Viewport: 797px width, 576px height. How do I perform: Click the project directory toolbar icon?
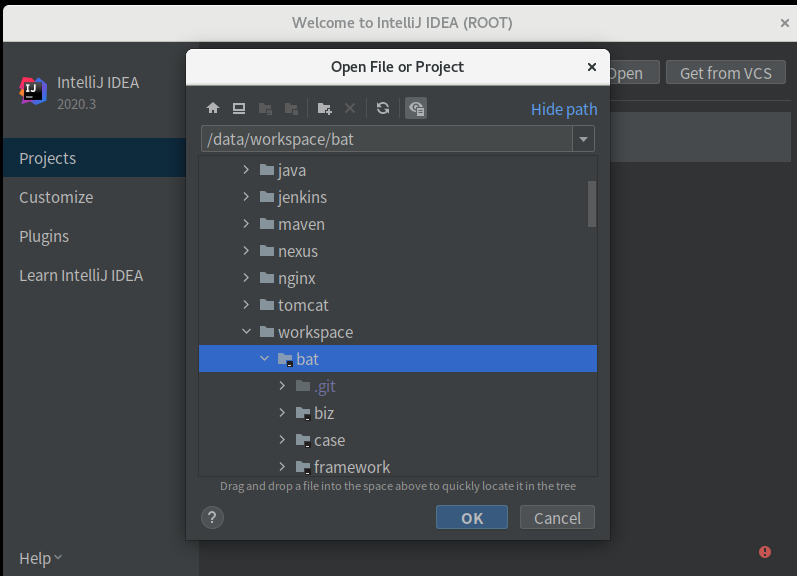click(265, 108)
